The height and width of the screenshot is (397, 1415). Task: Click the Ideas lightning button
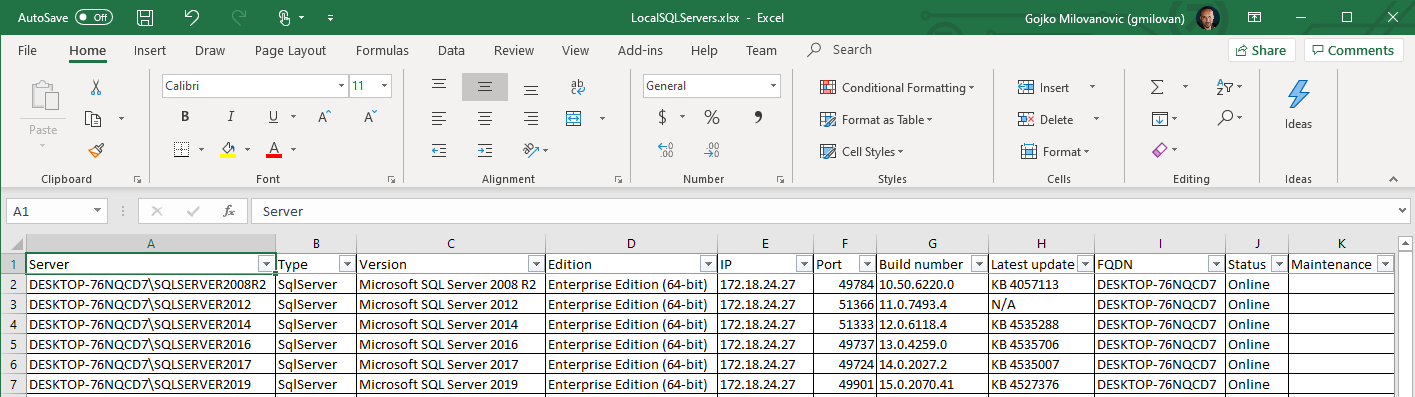[x=1298, y=104]
